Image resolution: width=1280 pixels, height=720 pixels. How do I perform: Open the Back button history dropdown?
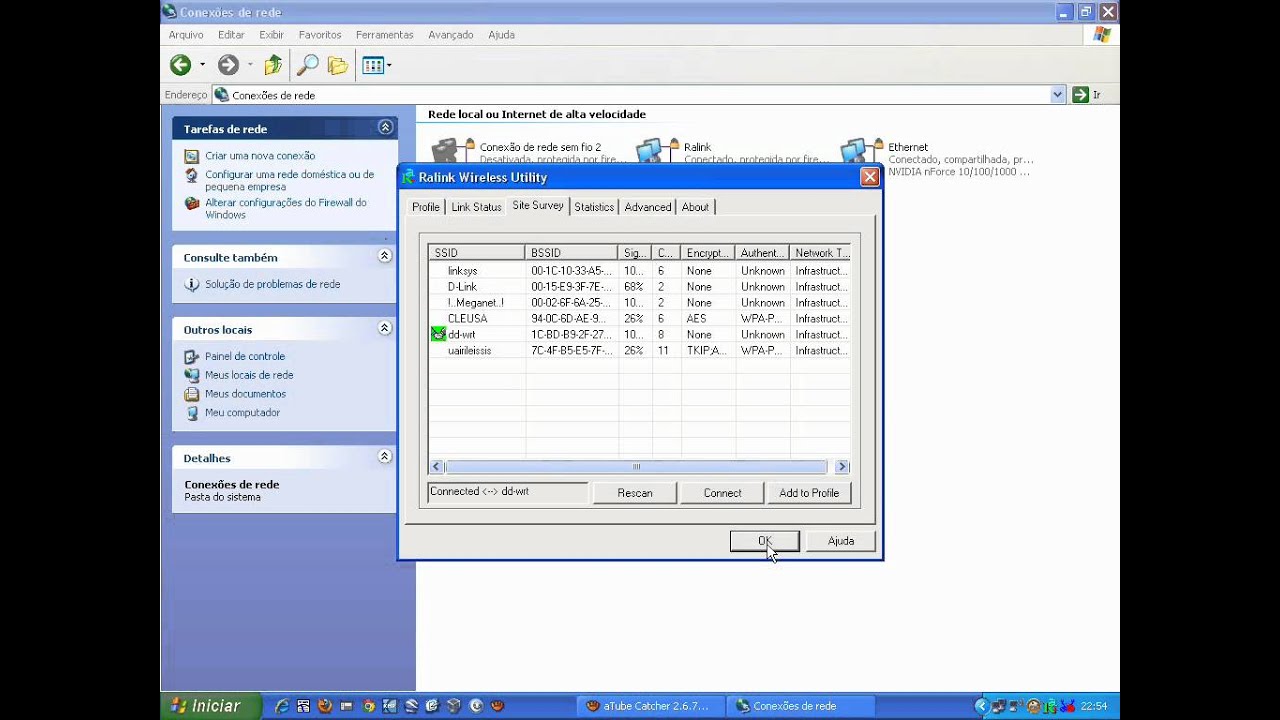(202, 66)
